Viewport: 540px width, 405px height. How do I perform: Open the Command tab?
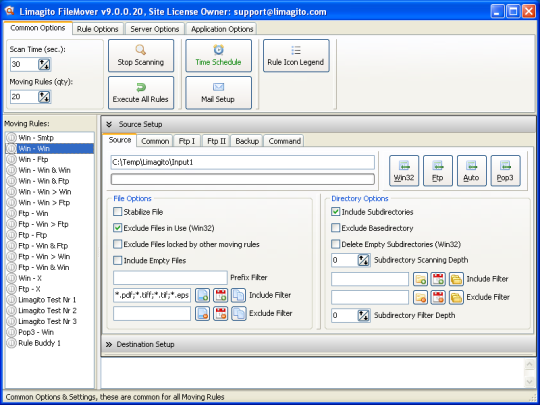(x=284, y=141)
